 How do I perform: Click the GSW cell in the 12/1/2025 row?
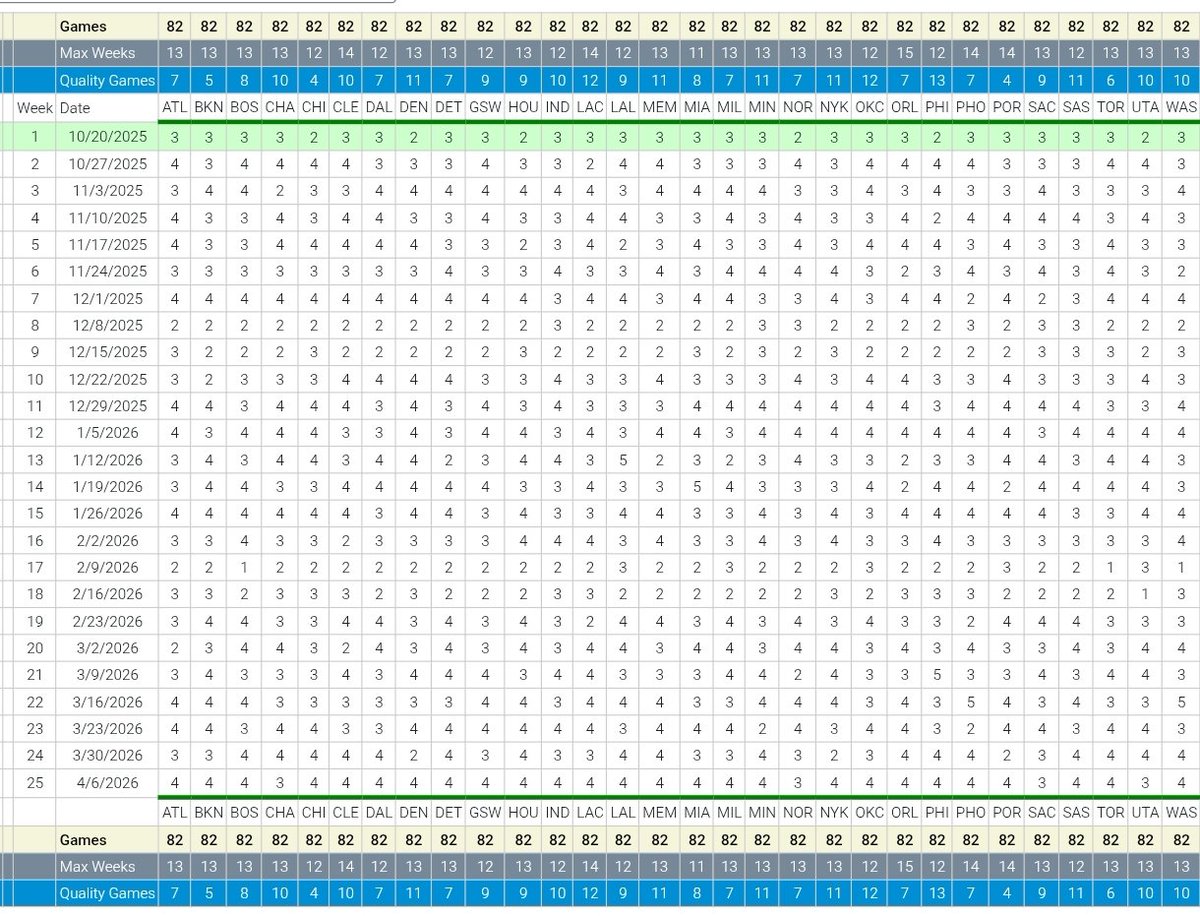(x=484, y=298)
